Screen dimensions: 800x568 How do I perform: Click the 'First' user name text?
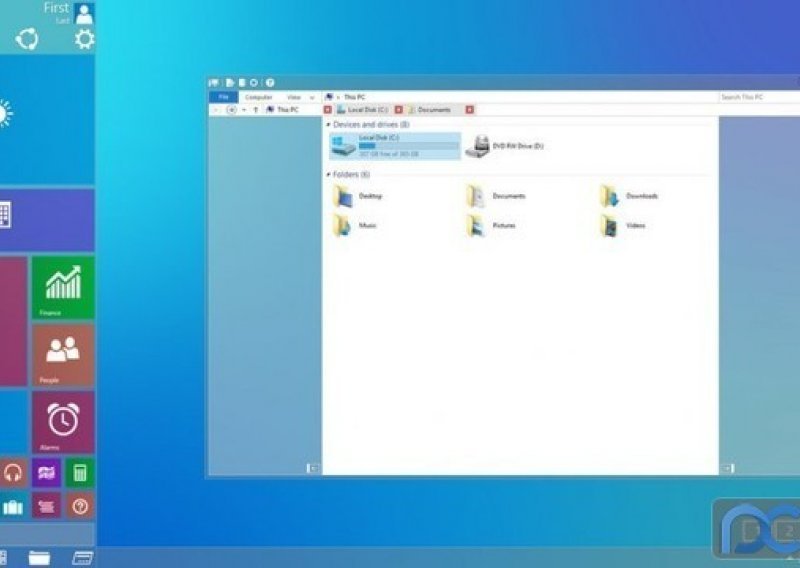pyautogui.click(x=56, y=8)
